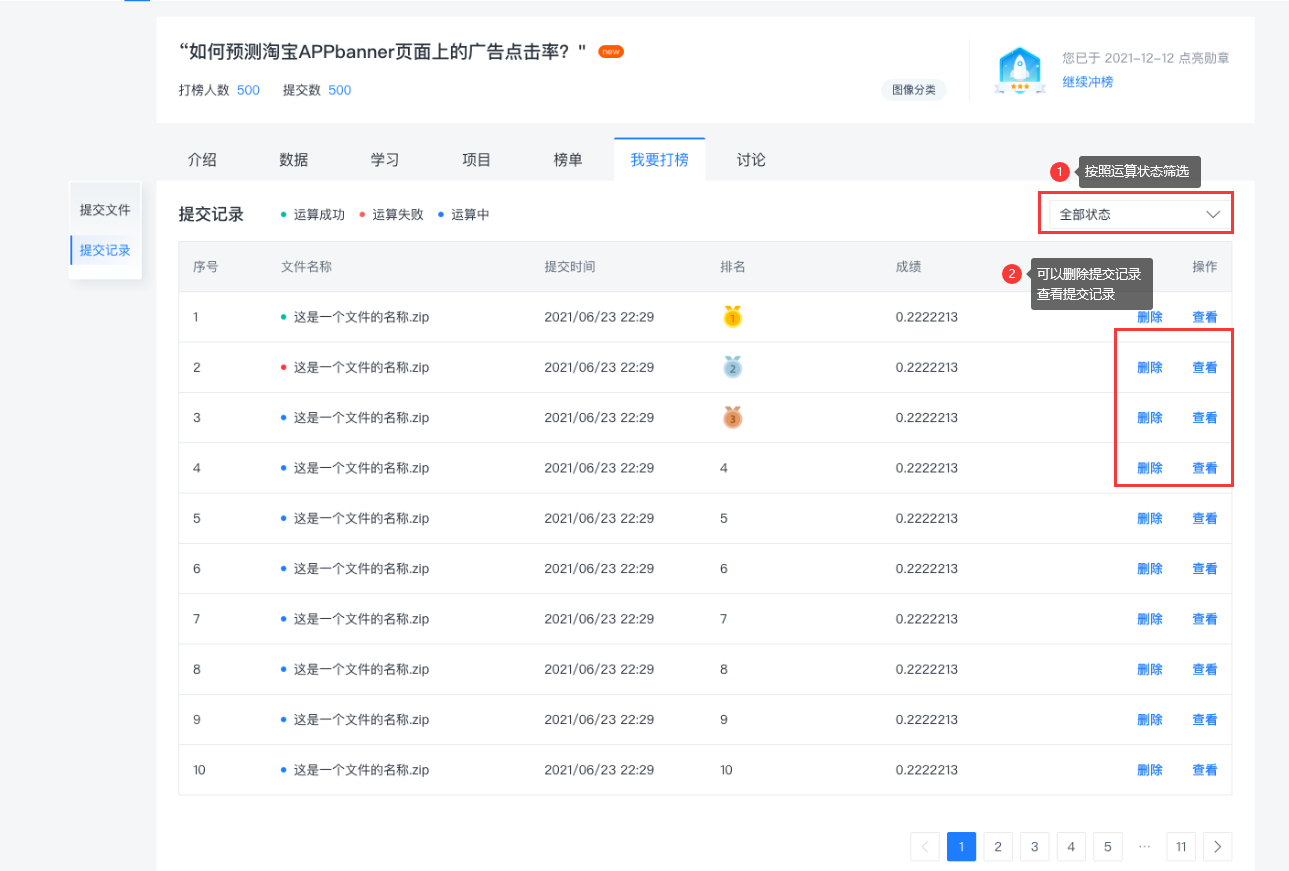Click the 提交时间 column header
1289x871 pixels.
click(x=570, y=267)
